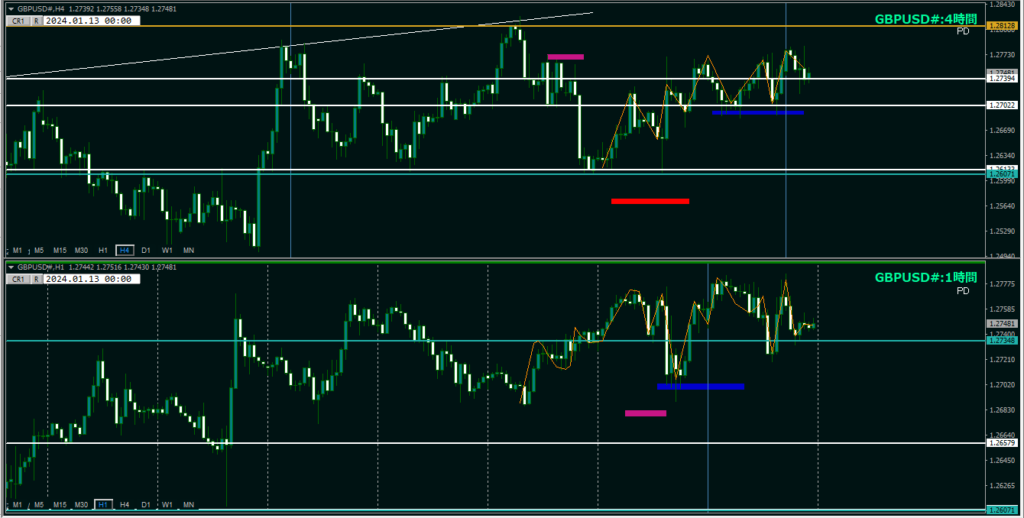
Task: Click the 1.27394 price label on the H4 axis
Action: coord(1002,78)
